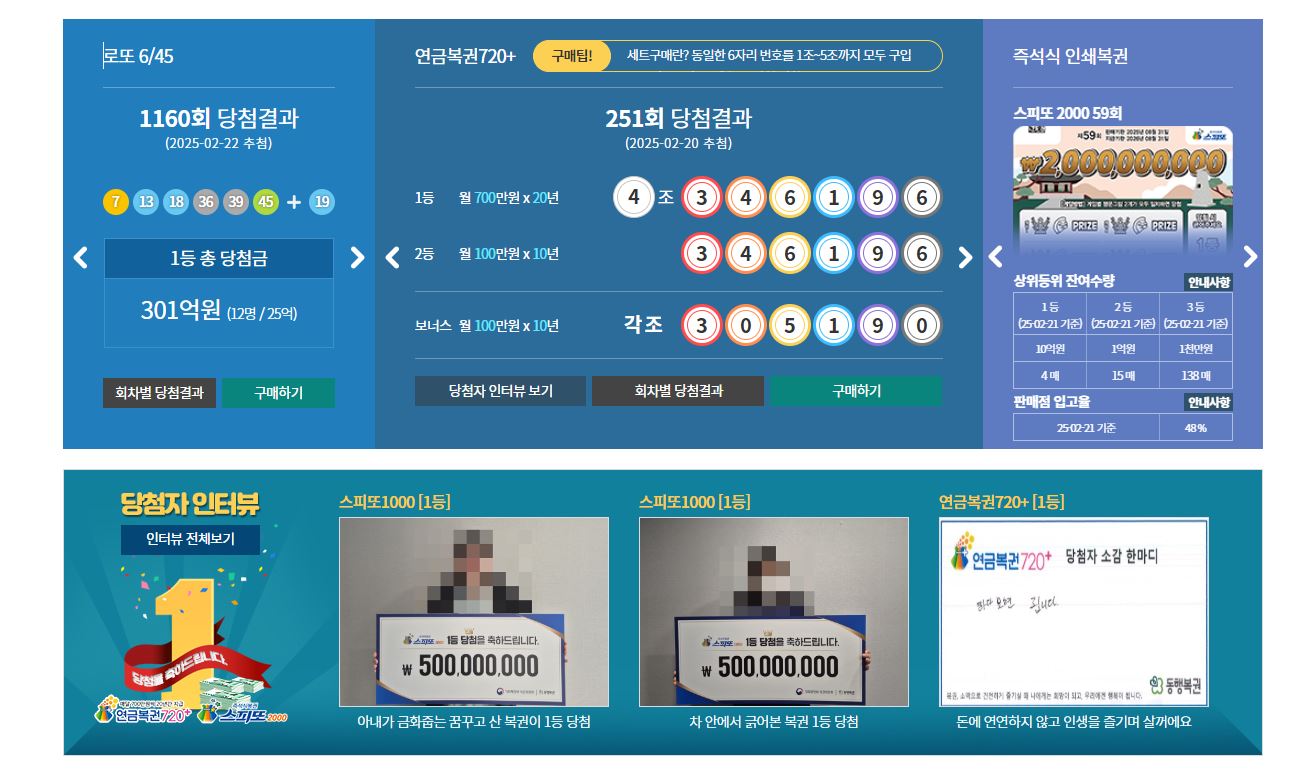Image resolution: width=1291 pixels, height=773 pixels.
Task: Click the 4조 group ball in 1등 row
Action: coord(633,197)
